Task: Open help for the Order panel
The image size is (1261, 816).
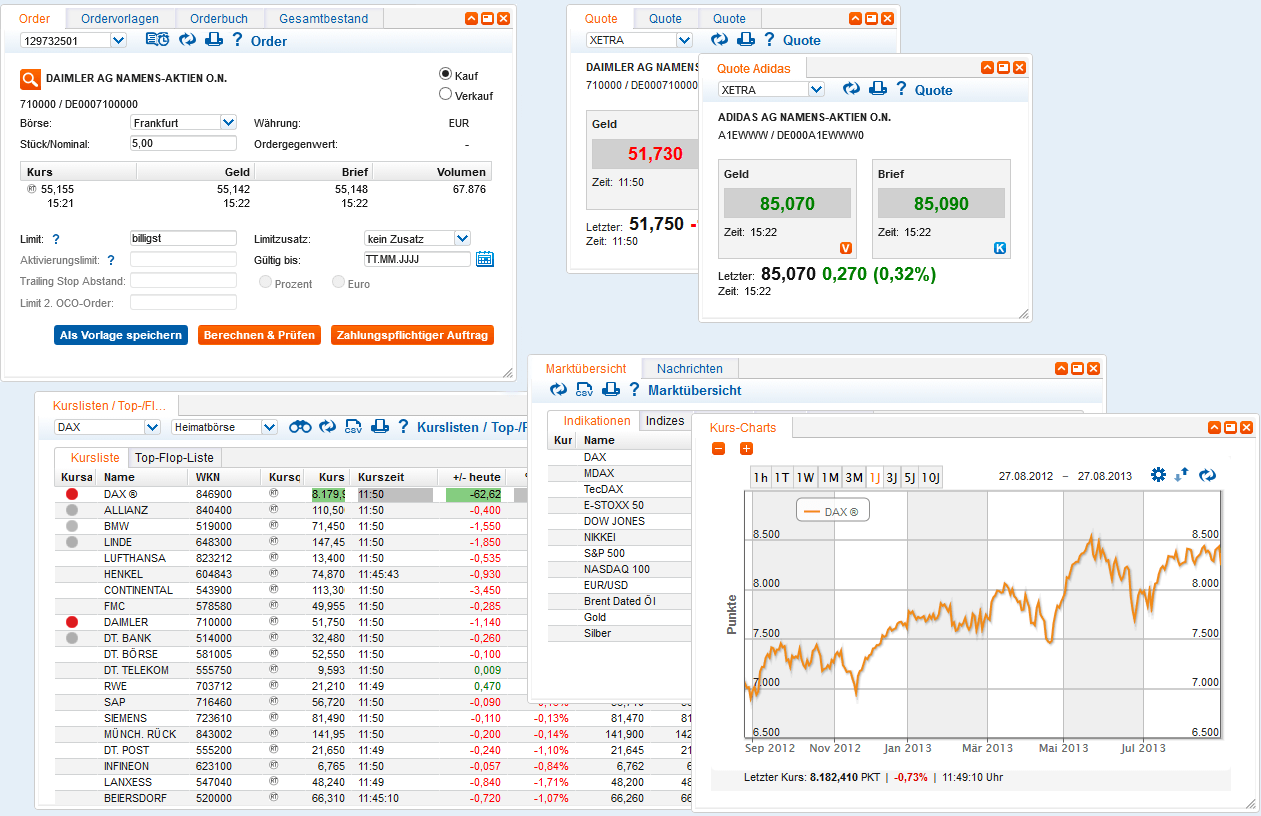Action: tap(237, 40)
